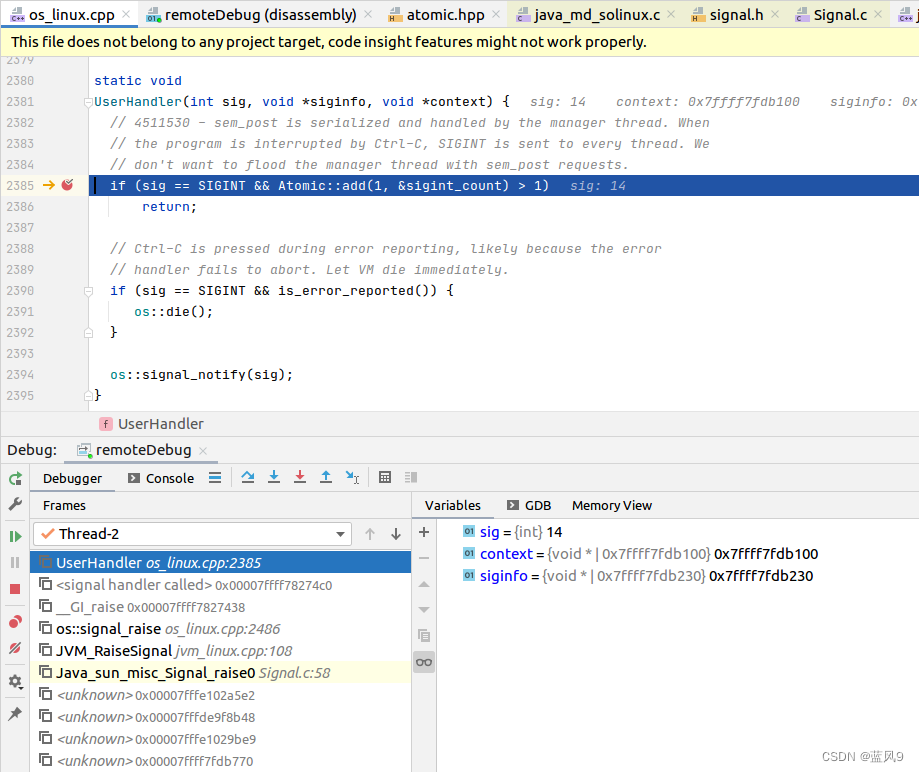Open the Evaluate Expression calculator icon
The width and height of the screenshot is (919, 772).
tap(385, 478)
